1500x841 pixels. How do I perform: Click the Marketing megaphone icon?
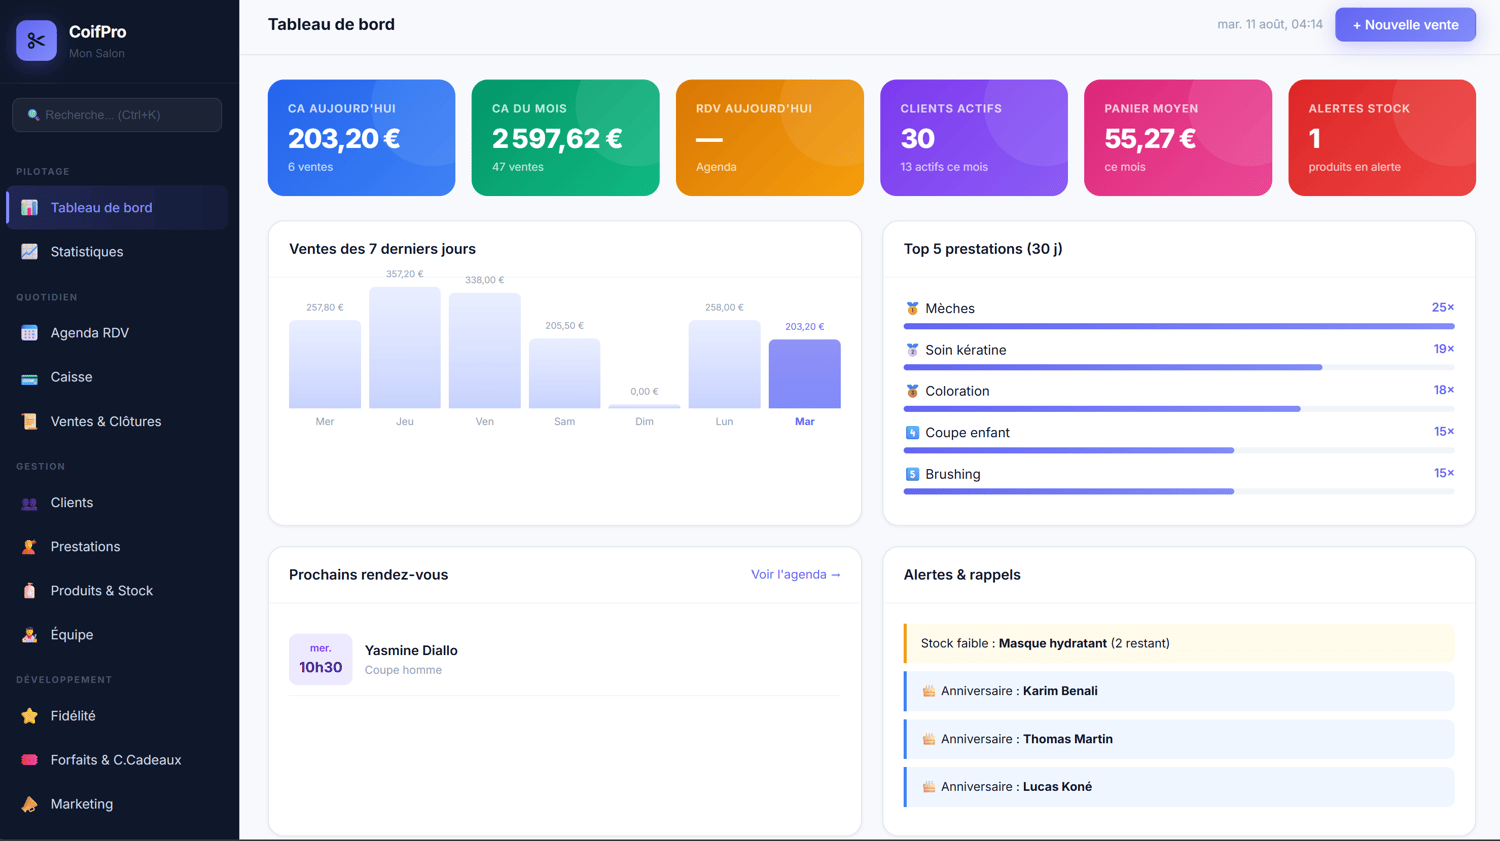point(29,804)
